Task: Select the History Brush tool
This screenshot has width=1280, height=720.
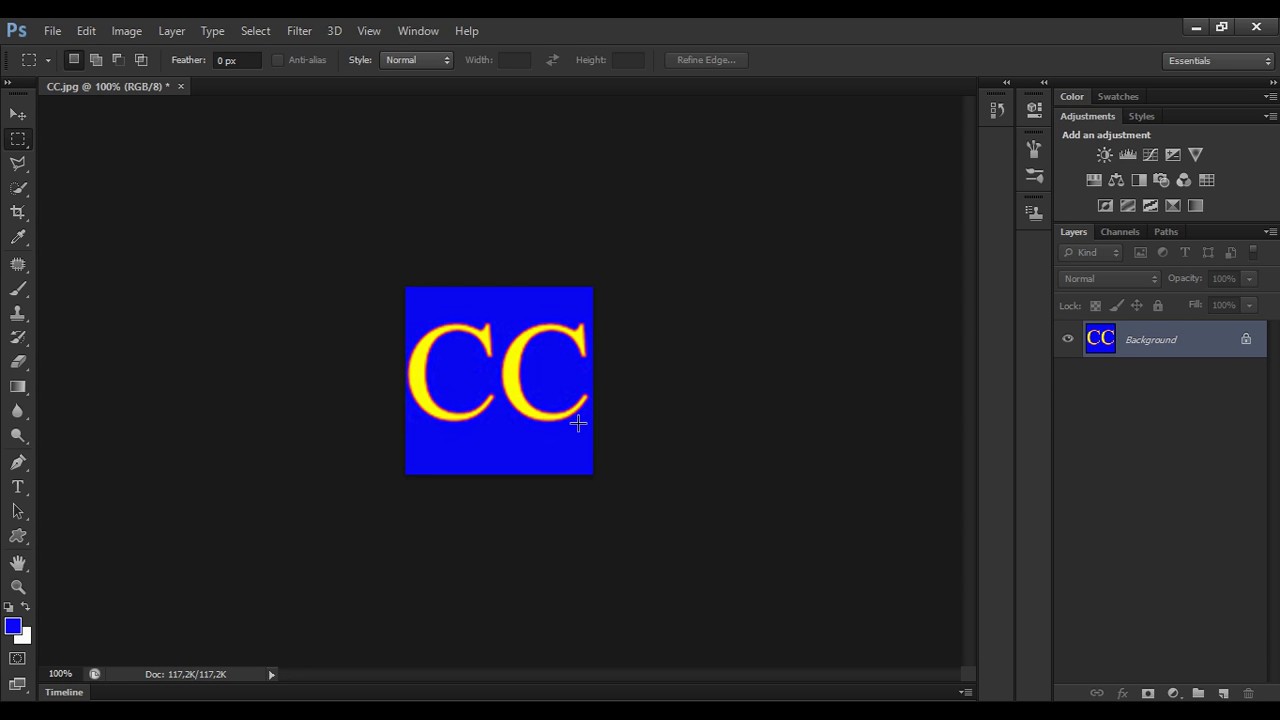Action: [x=18, y=338]
